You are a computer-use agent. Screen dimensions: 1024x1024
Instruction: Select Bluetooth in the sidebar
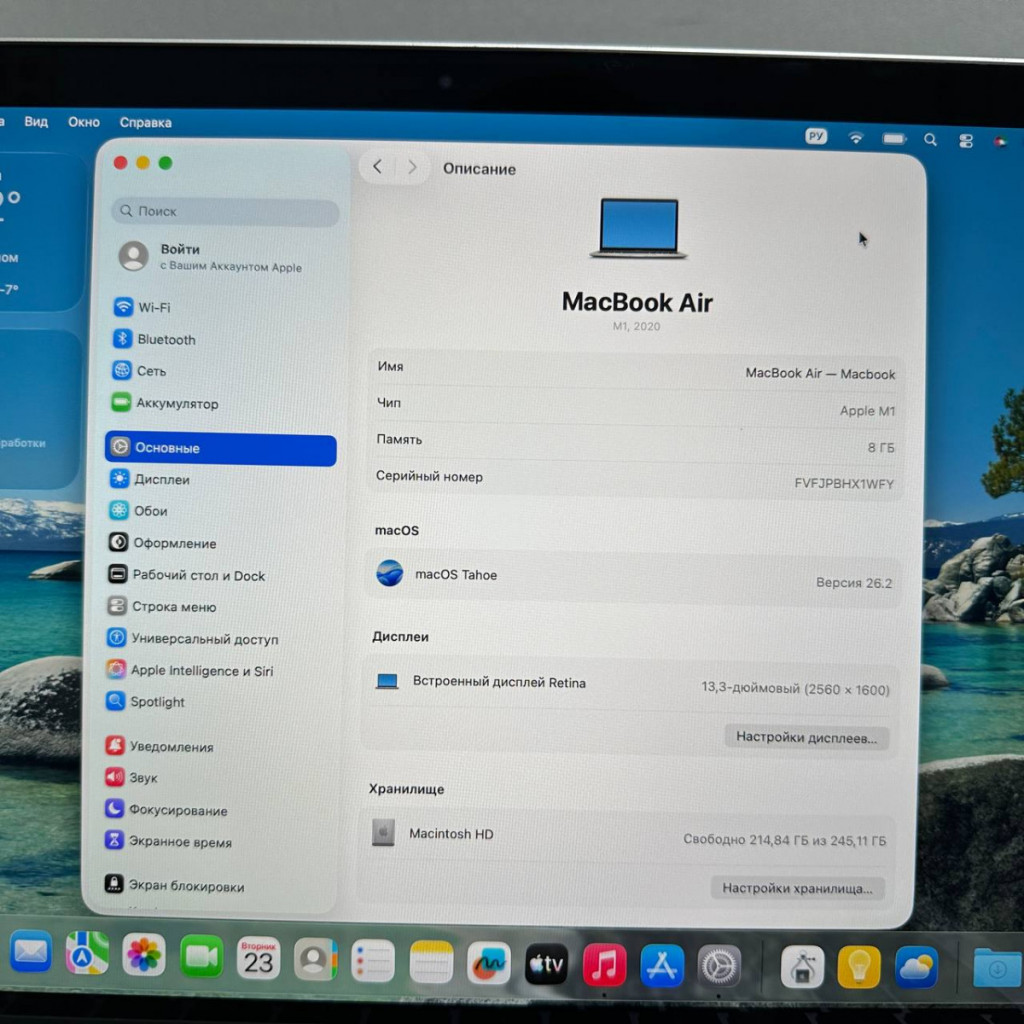pyautogui.click(x=165, y=339)
